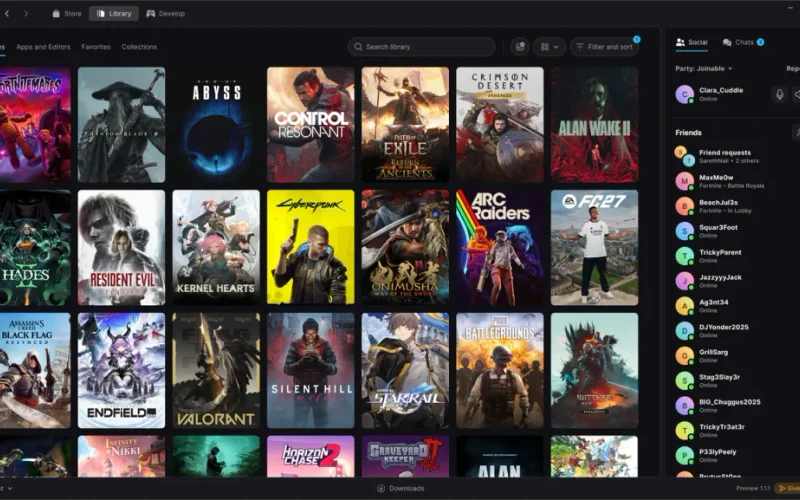Open the Crimson Desert game tile

pos(500,125)
